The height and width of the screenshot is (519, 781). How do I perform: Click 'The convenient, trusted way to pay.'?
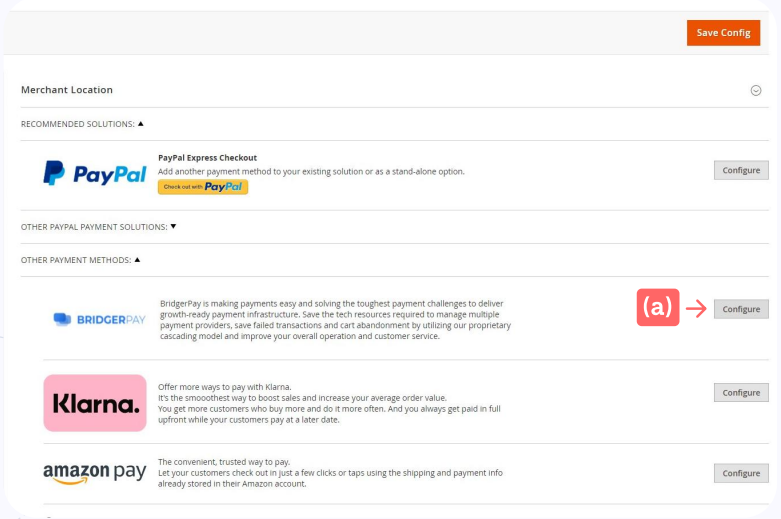point(224,462)
